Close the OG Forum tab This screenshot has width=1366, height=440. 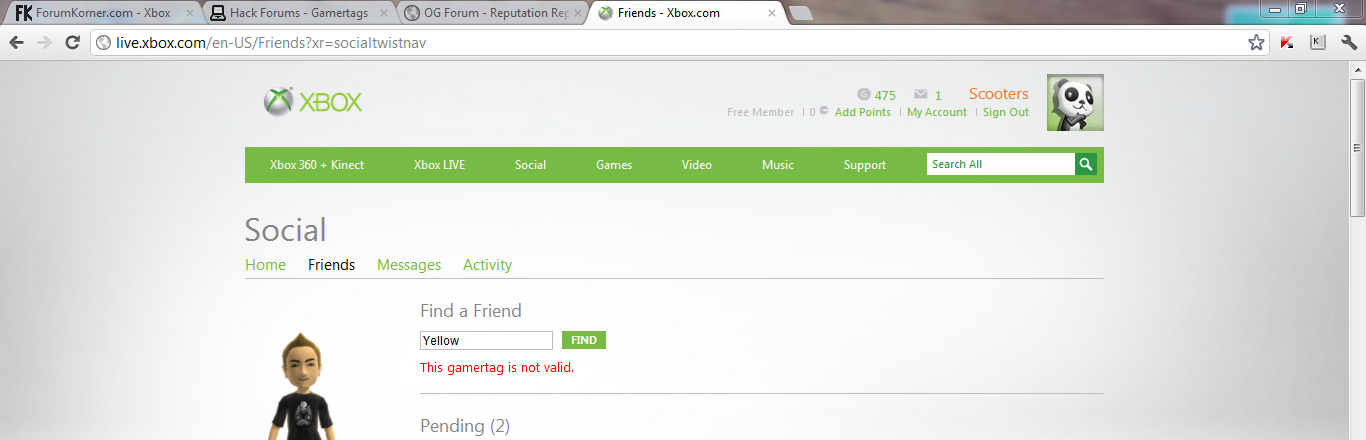pyautogui.click(x=578, y=13)
